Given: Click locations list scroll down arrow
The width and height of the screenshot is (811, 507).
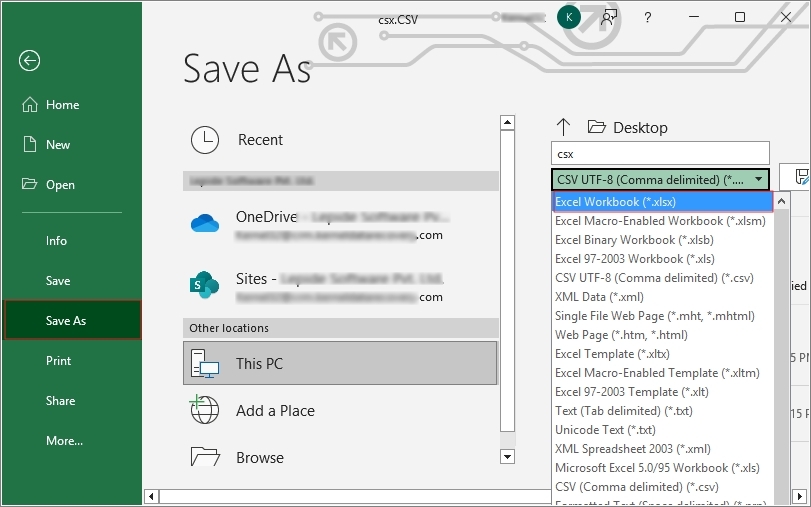Looking at the screenshot, I should 507,457.
